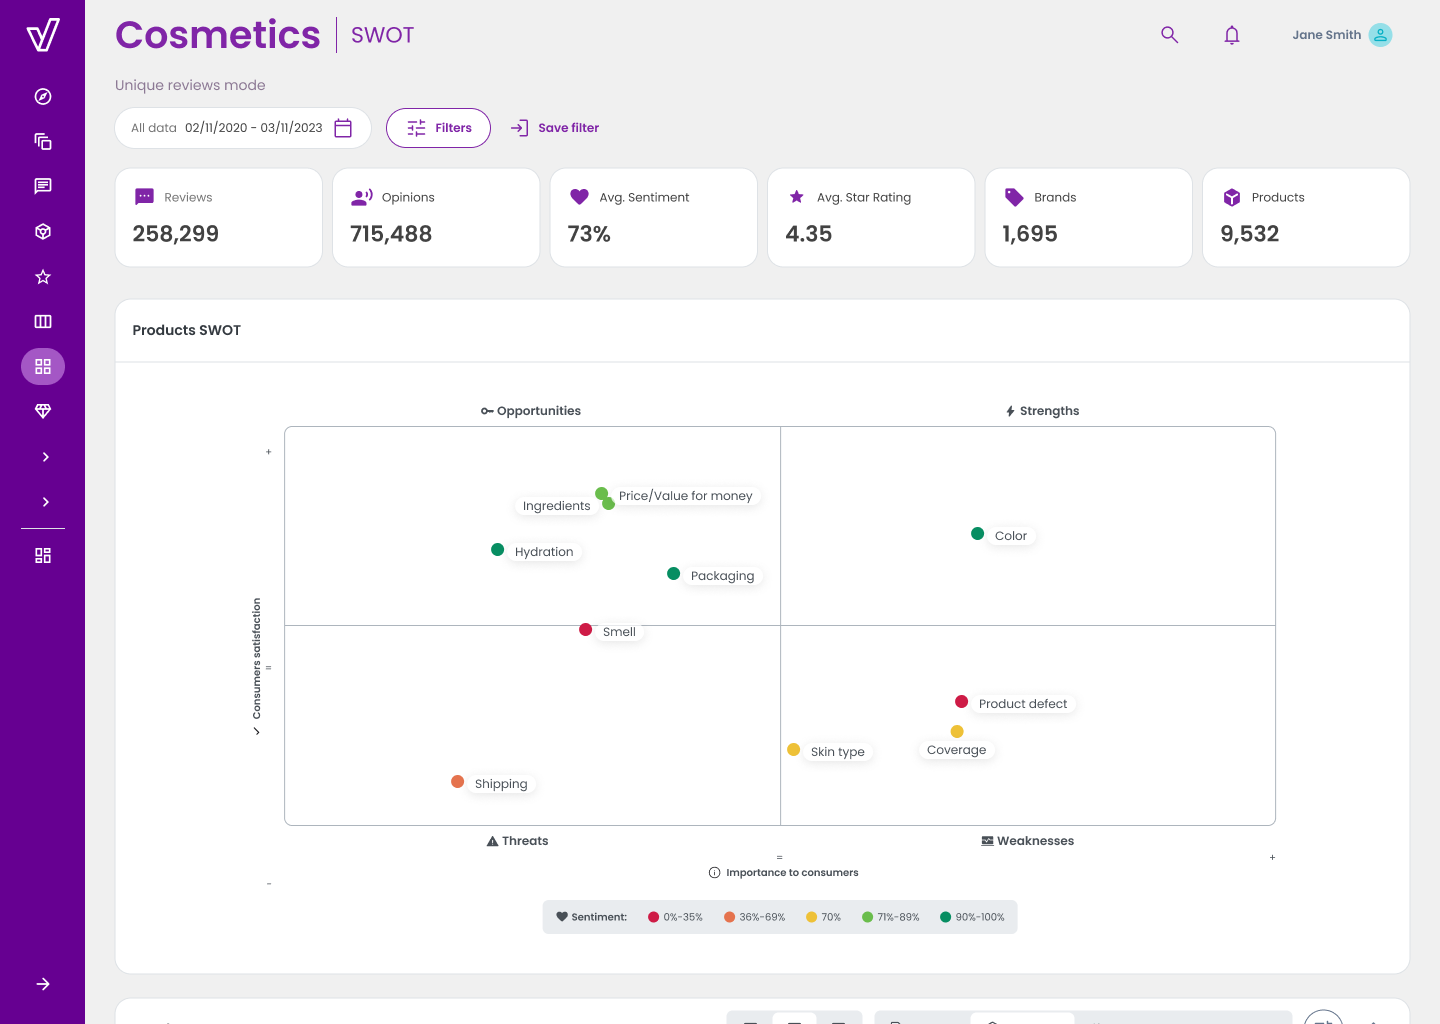Select the Packaging green dot

pyautogui.click(x=674, y=574)
